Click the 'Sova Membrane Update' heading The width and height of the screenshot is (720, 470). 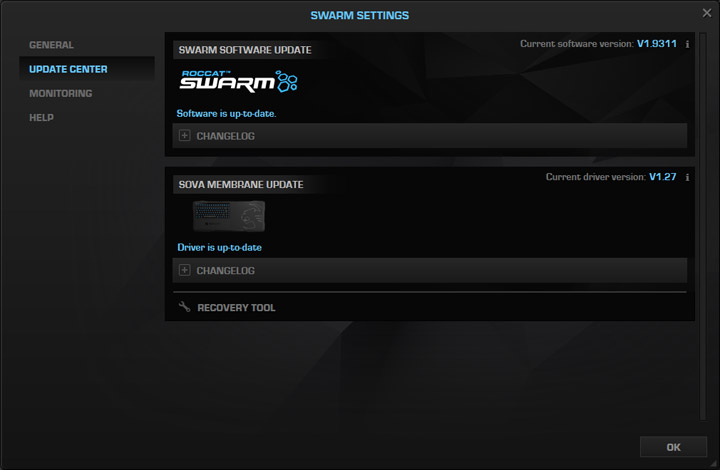click(x=241, y=185)
